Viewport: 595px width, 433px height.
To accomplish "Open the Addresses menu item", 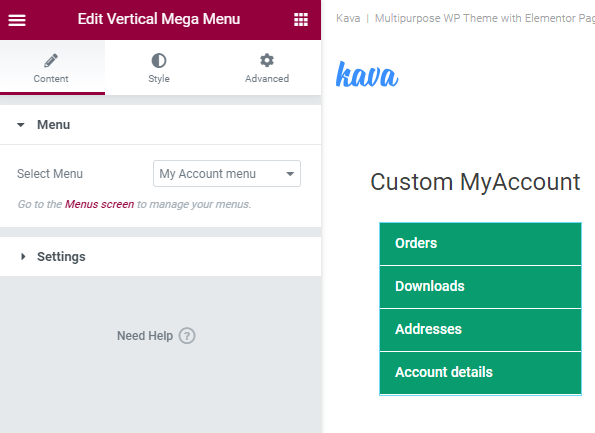I will [x=480, y=330].
